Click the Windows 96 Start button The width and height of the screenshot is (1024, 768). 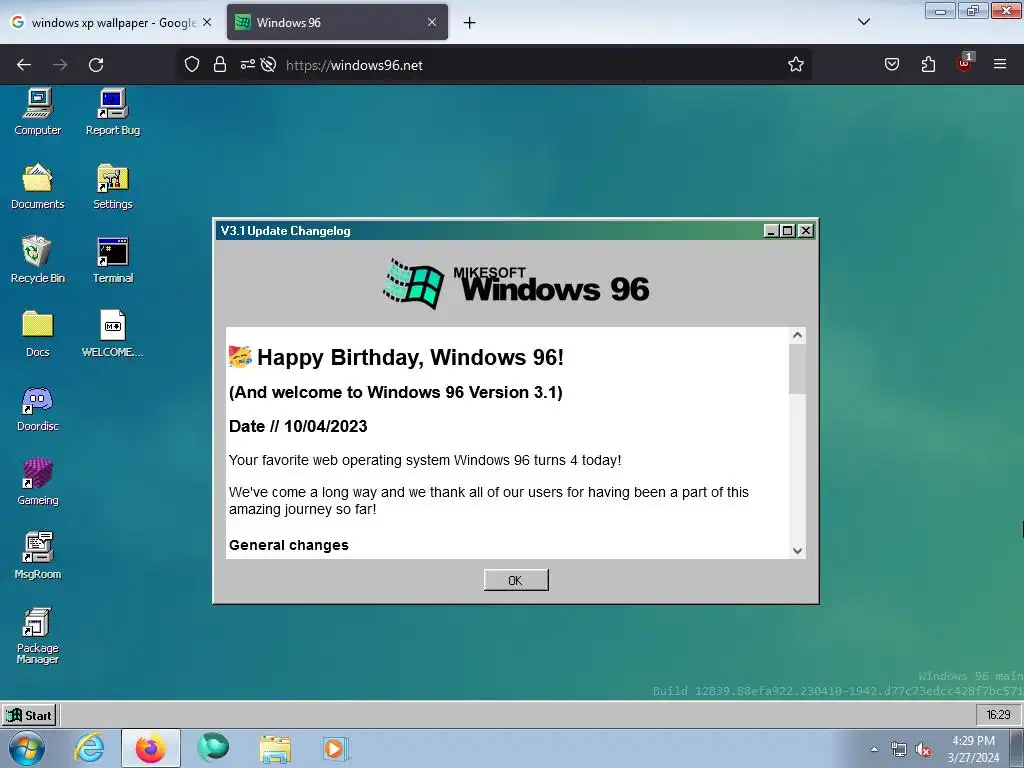pyautogui.click(x=29, y=715)
